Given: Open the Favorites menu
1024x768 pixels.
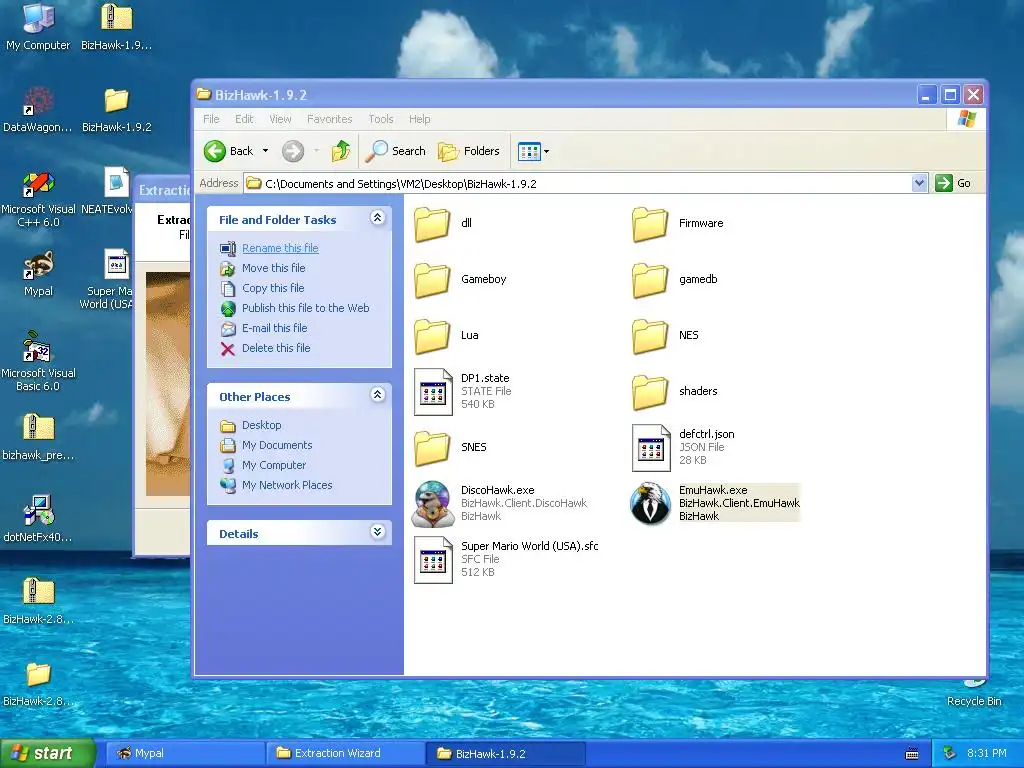Looking at the screenshot, I should pyautogui.click(x=329, y=119).
